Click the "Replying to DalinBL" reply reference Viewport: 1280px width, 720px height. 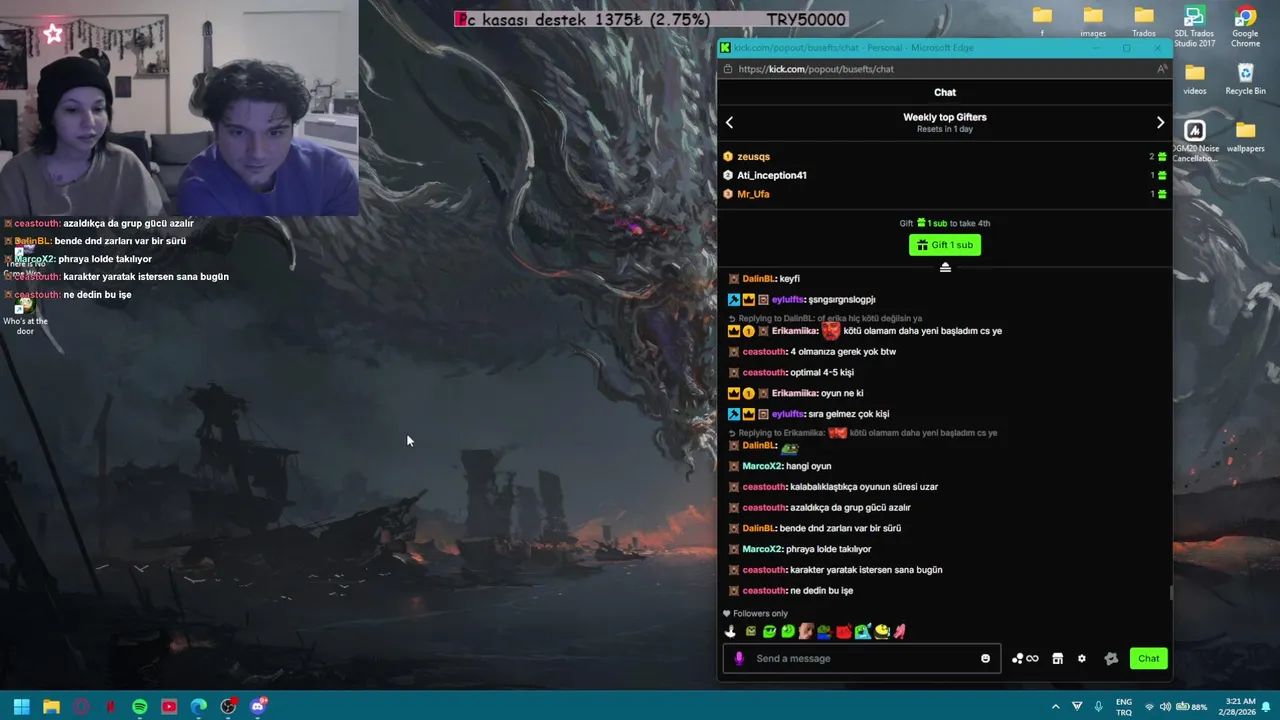[x=830, y=319]
